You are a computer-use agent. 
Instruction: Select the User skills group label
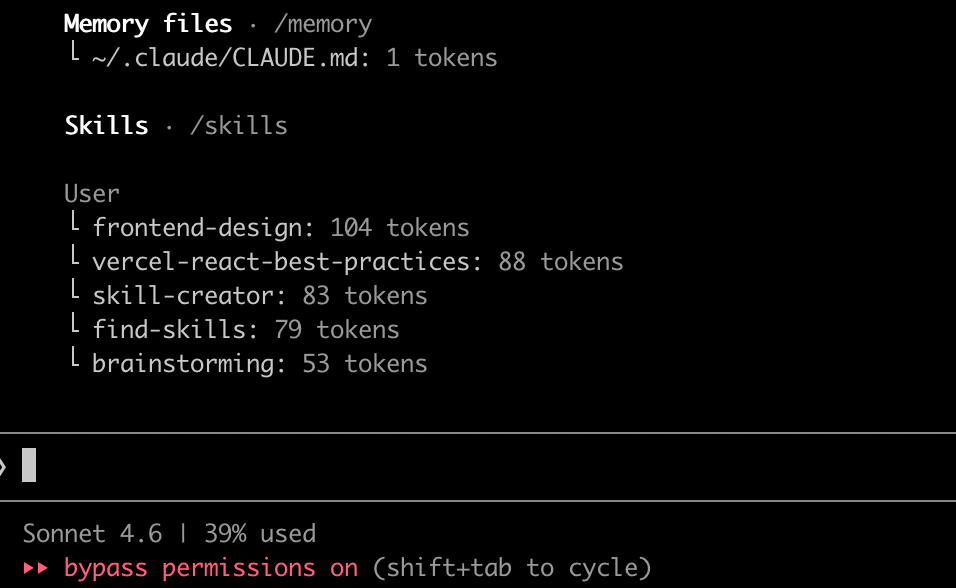pos(92,193)
